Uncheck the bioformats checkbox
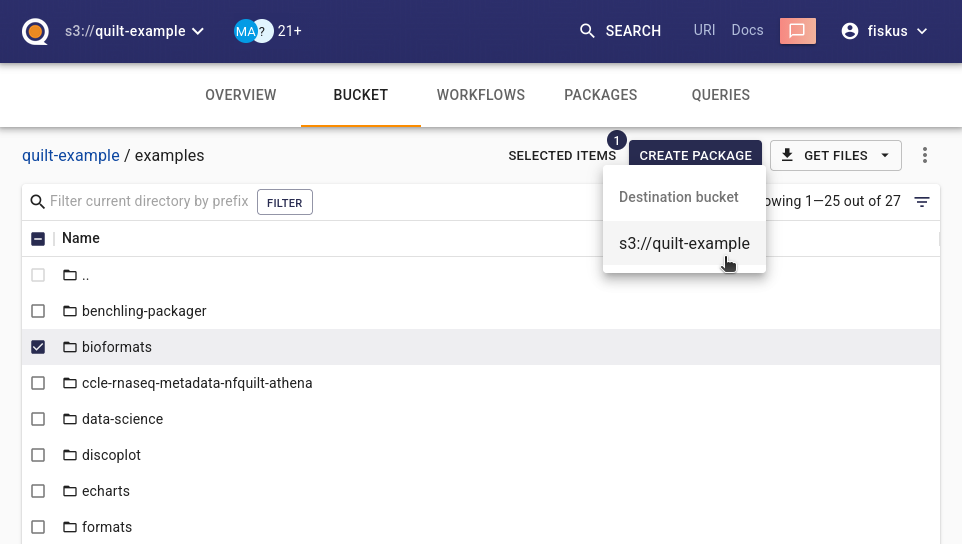 [x=38, y=347]
